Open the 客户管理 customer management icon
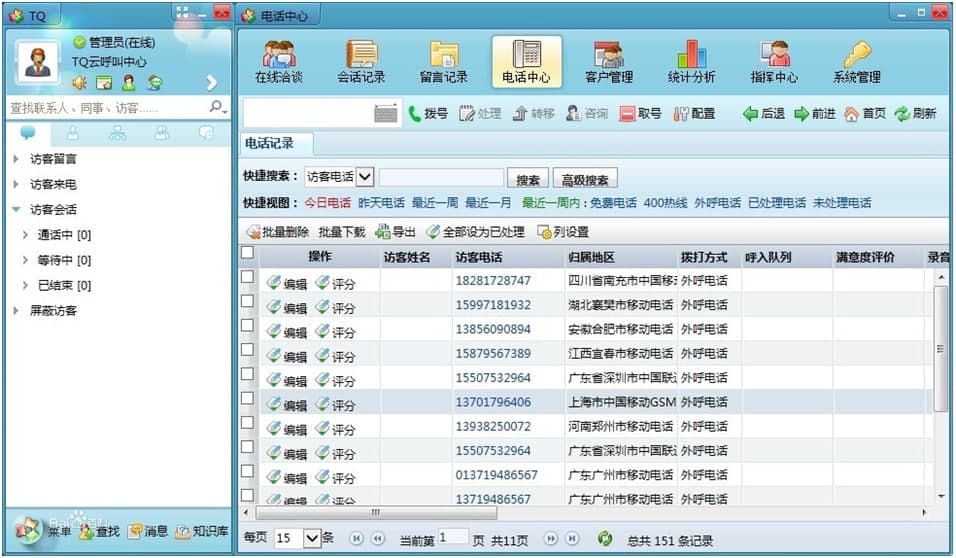The width and height of the screenshot is (956, 558). tap(608, 62)
